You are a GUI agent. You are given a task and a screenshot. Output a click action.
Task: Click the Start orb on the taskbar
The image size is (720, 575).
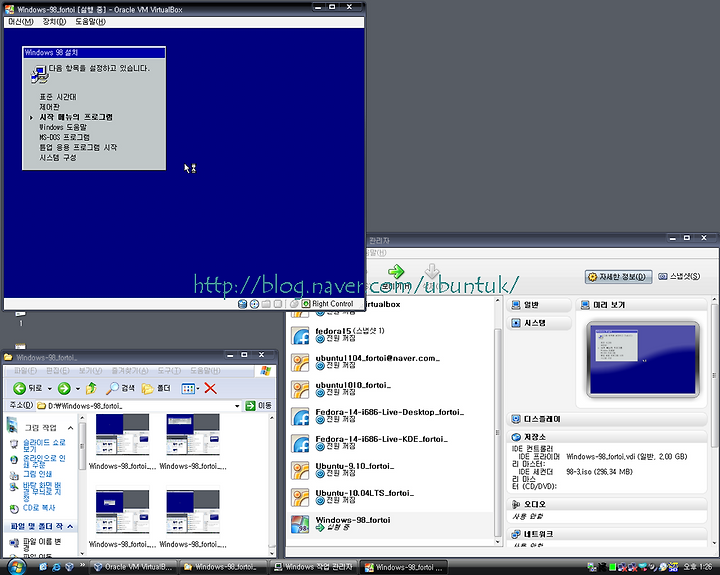click(x=16, y=567)
